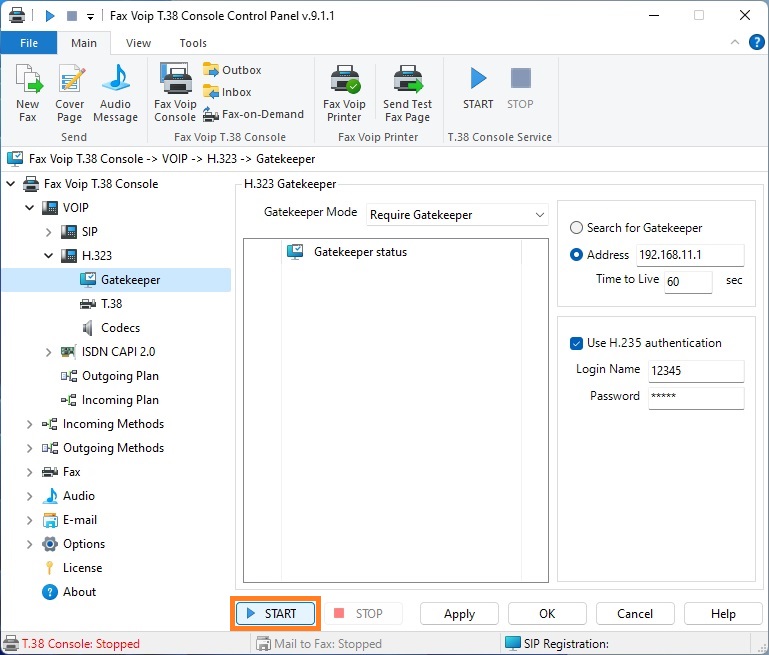Select Fax Voip T.38 Console root node
This screenshot has height=655, width=769.
(101, 184)
